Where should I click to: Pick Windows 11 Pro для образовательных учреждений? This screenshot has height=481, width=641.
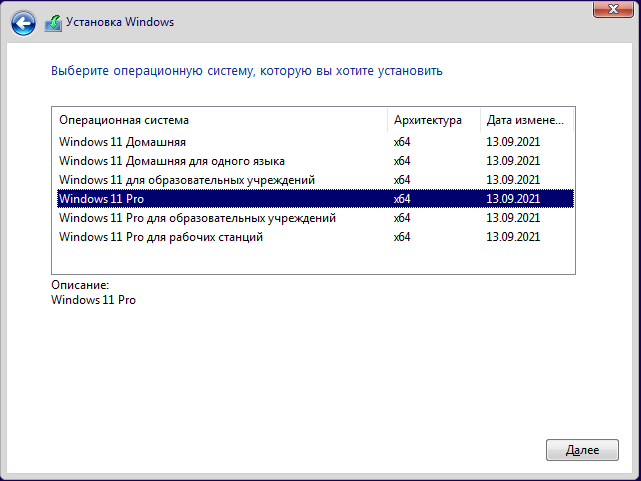197,218
